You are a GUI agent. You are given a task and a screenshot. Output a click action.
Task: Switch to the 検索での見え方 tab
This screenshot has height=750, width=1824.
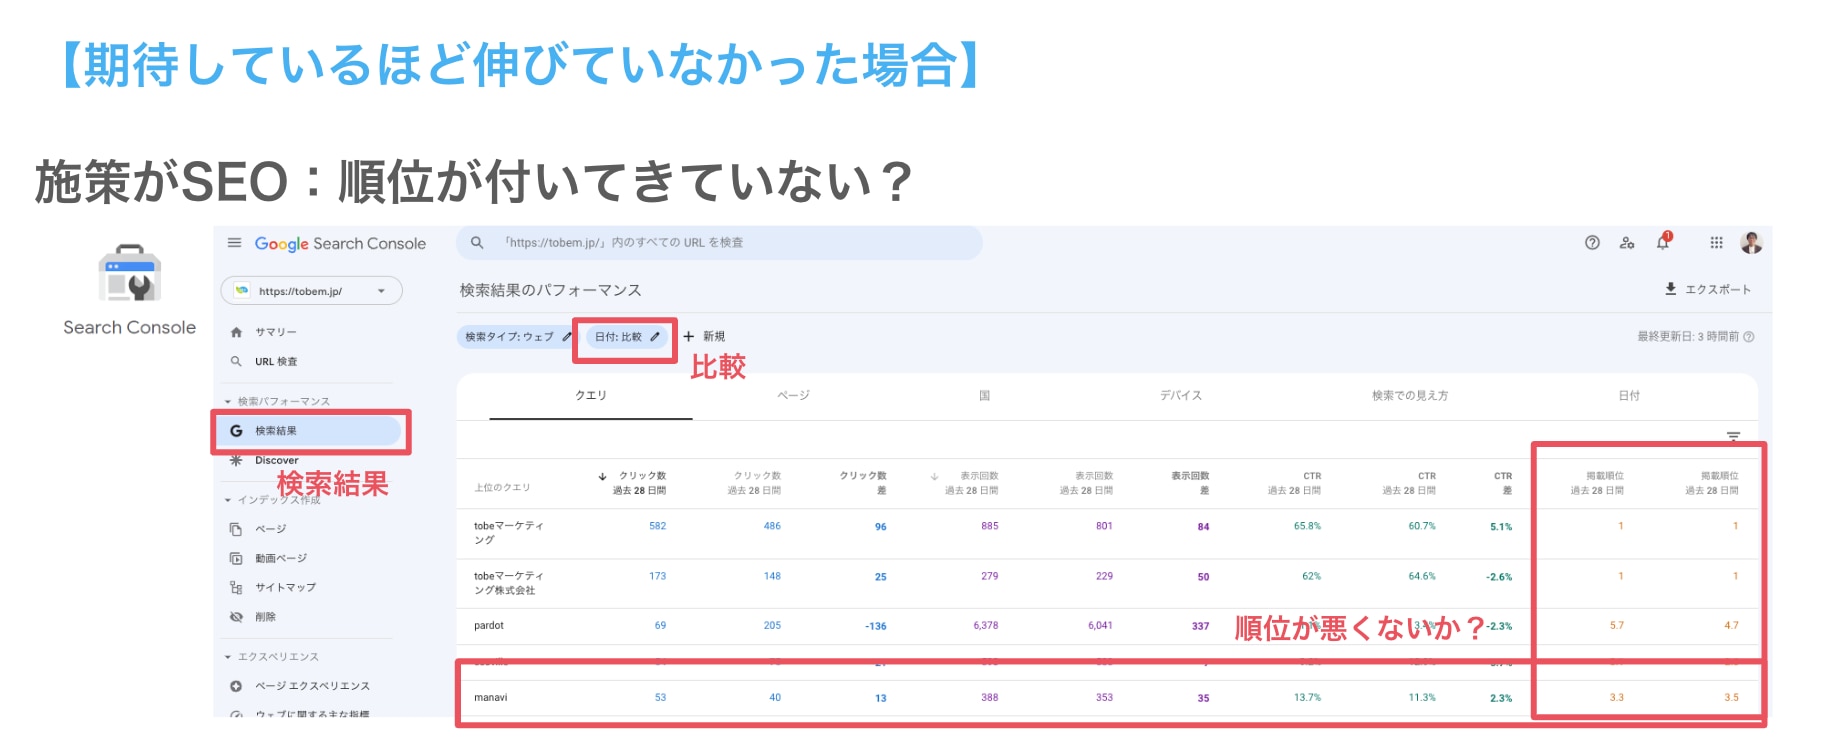(x=1410, y=396)
